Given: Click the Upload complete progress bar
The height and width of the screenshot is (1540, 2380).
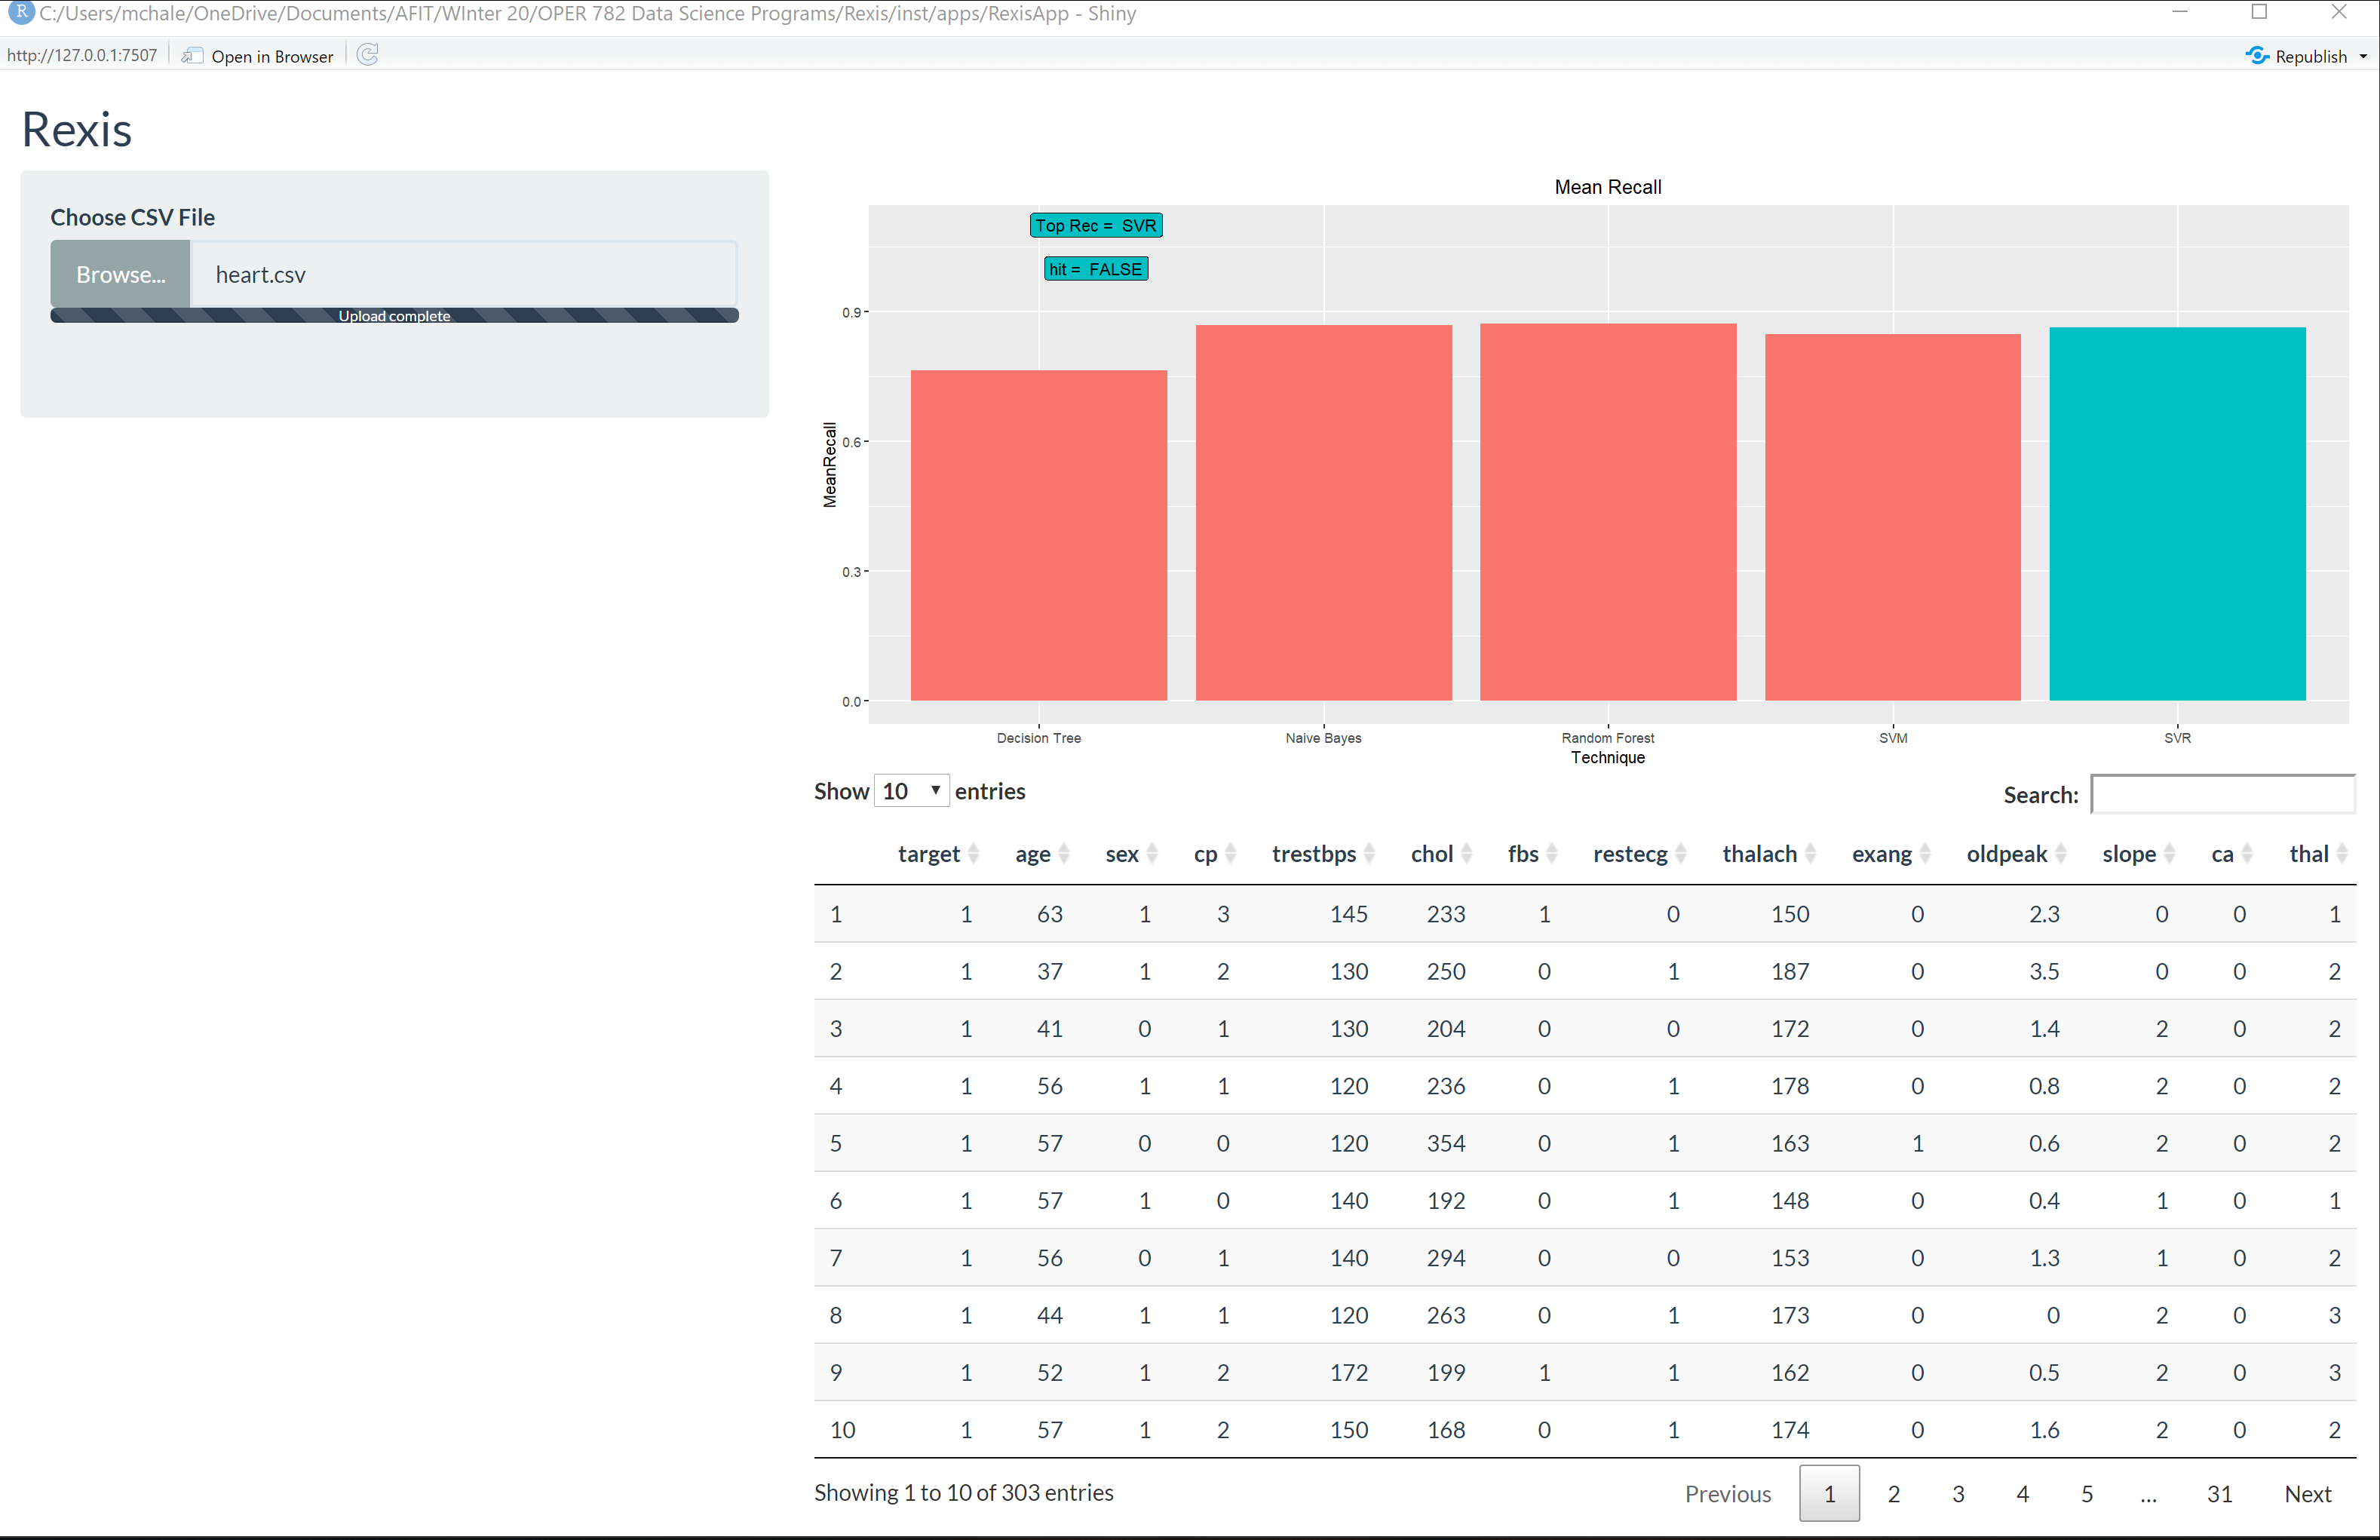Looking at the screenshot, I should 394,316.
